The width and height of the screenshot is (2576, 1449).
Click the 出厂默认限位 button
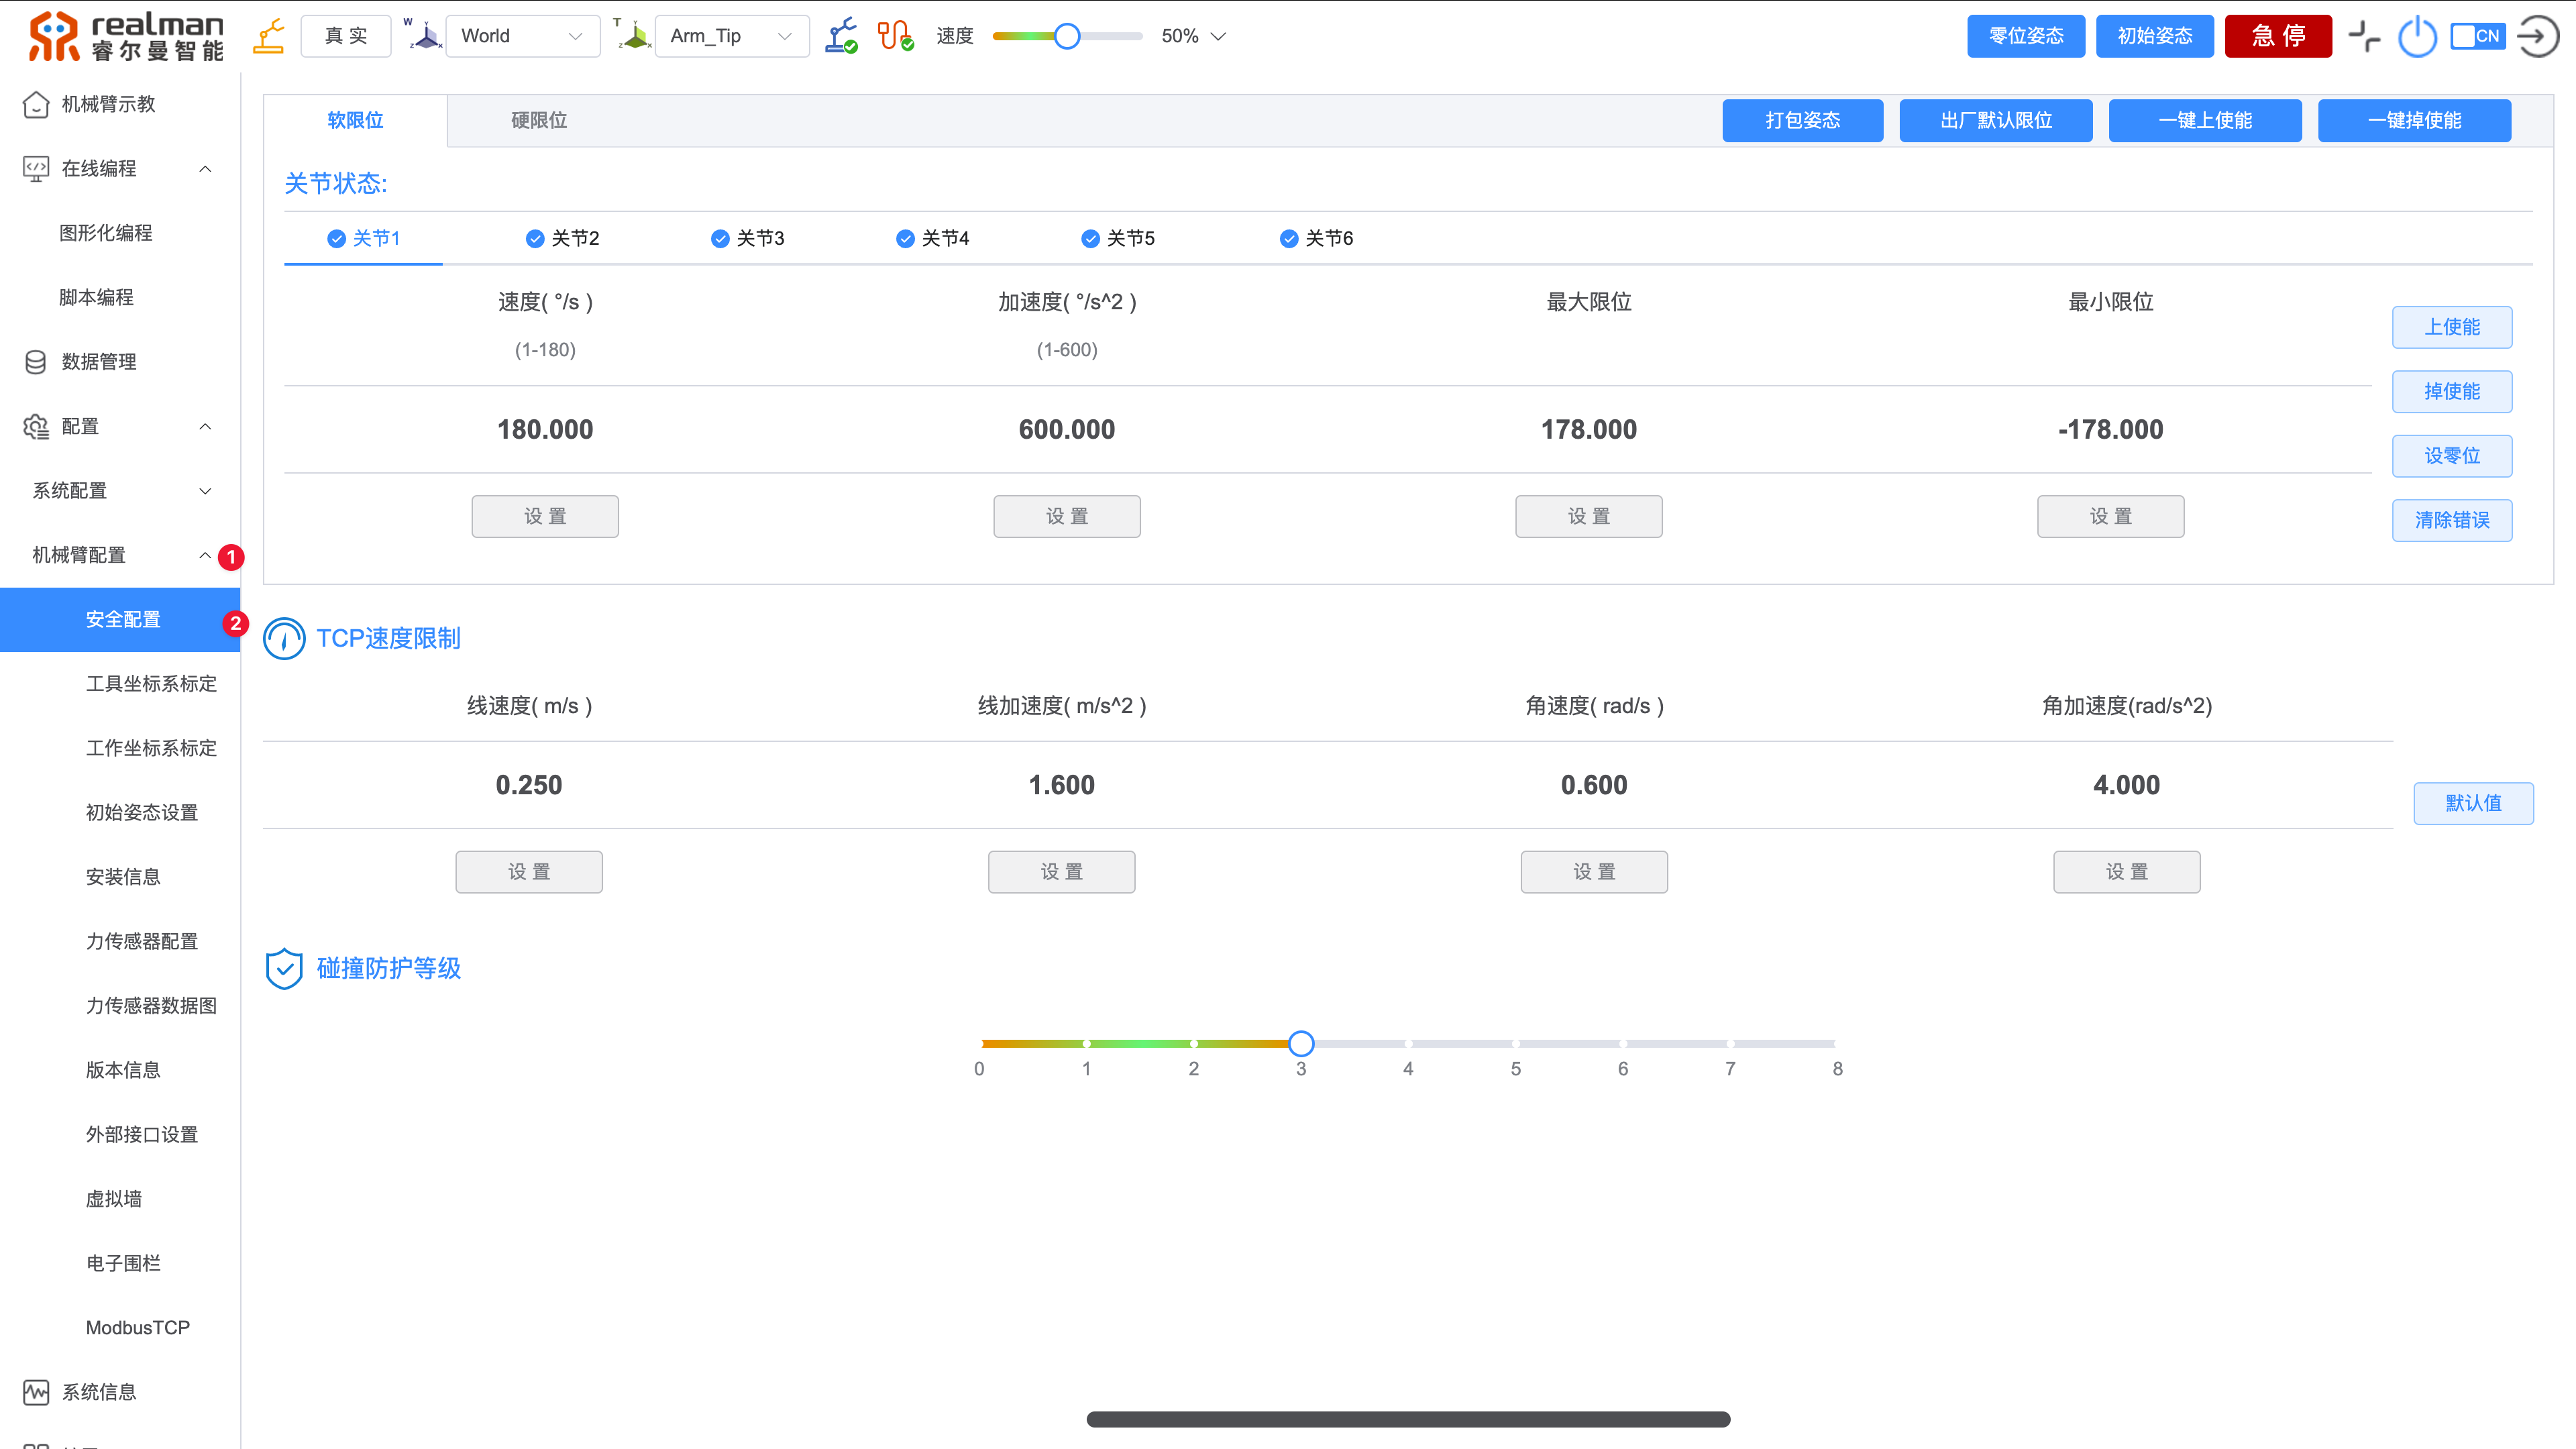[x=1996, y=120]
